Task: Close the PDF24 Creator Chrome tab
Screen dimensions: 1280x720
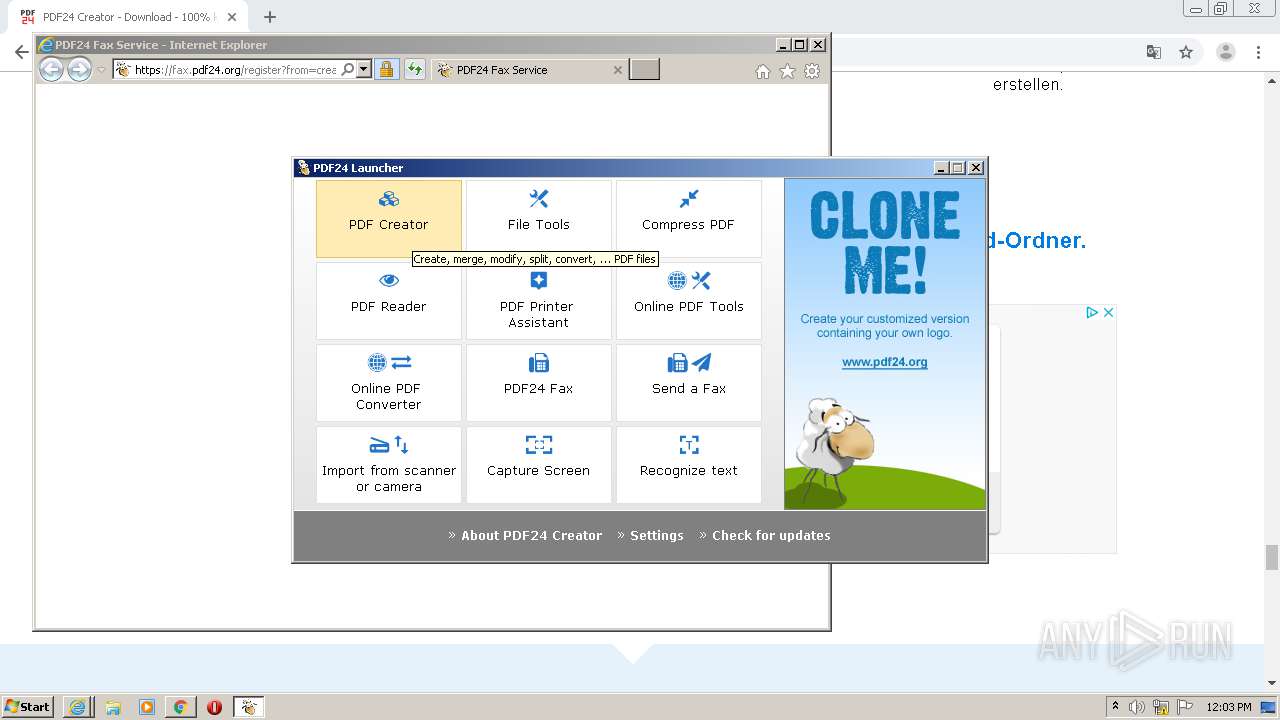Action: pyautogui.click(x=232, y=17)
